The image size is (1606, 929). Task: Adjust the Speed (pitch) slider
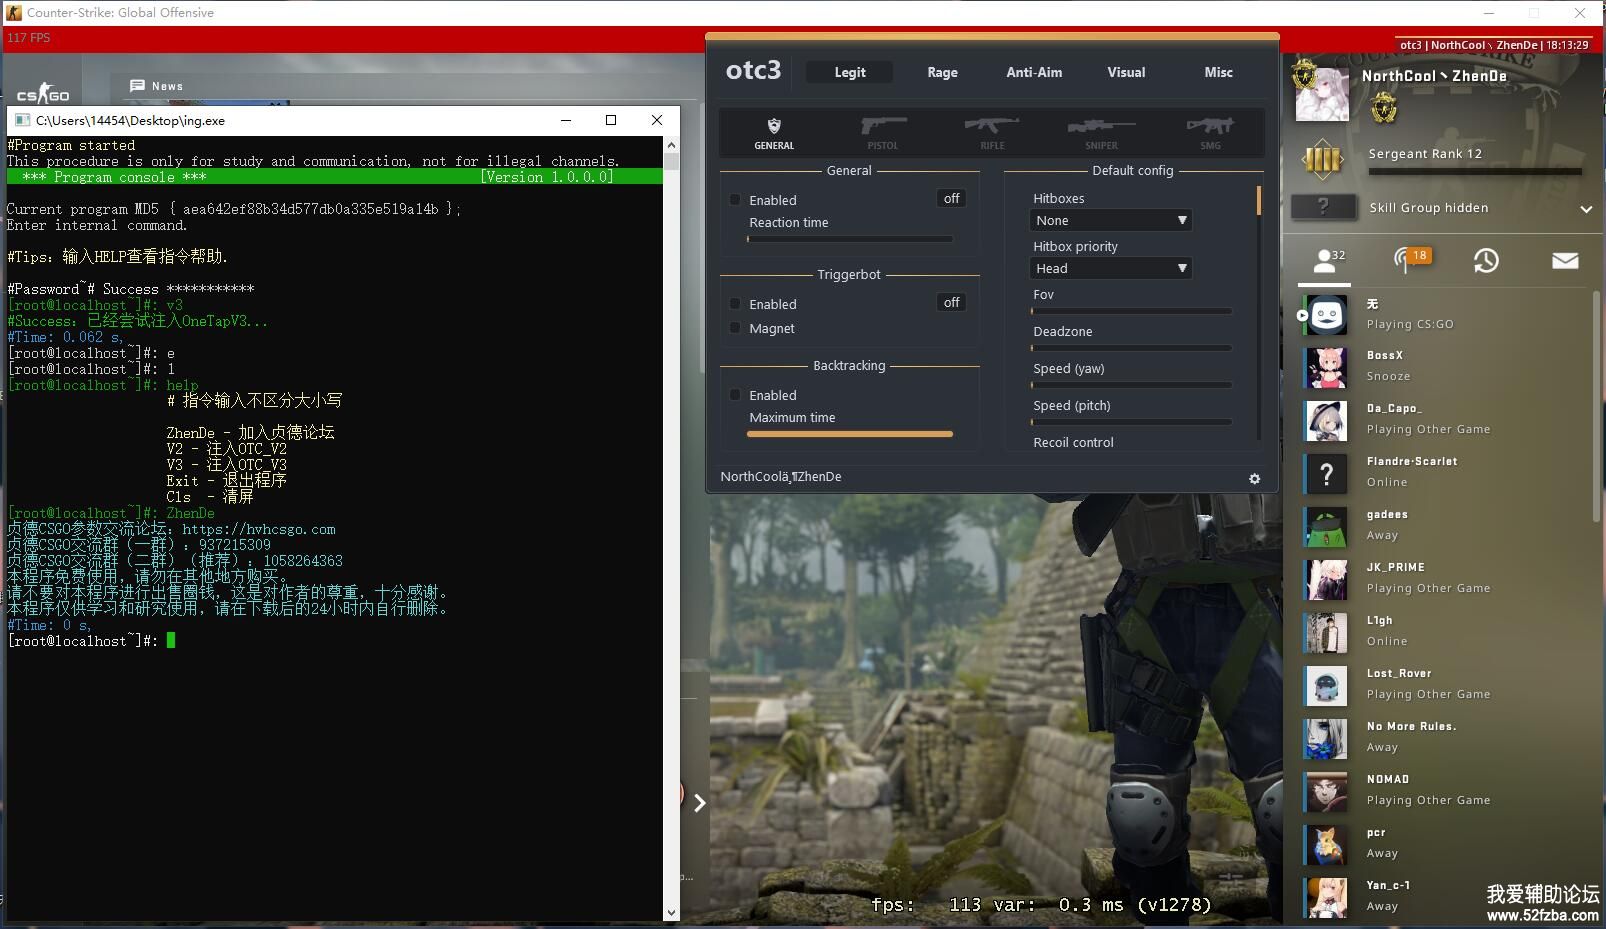point(1131,422)
